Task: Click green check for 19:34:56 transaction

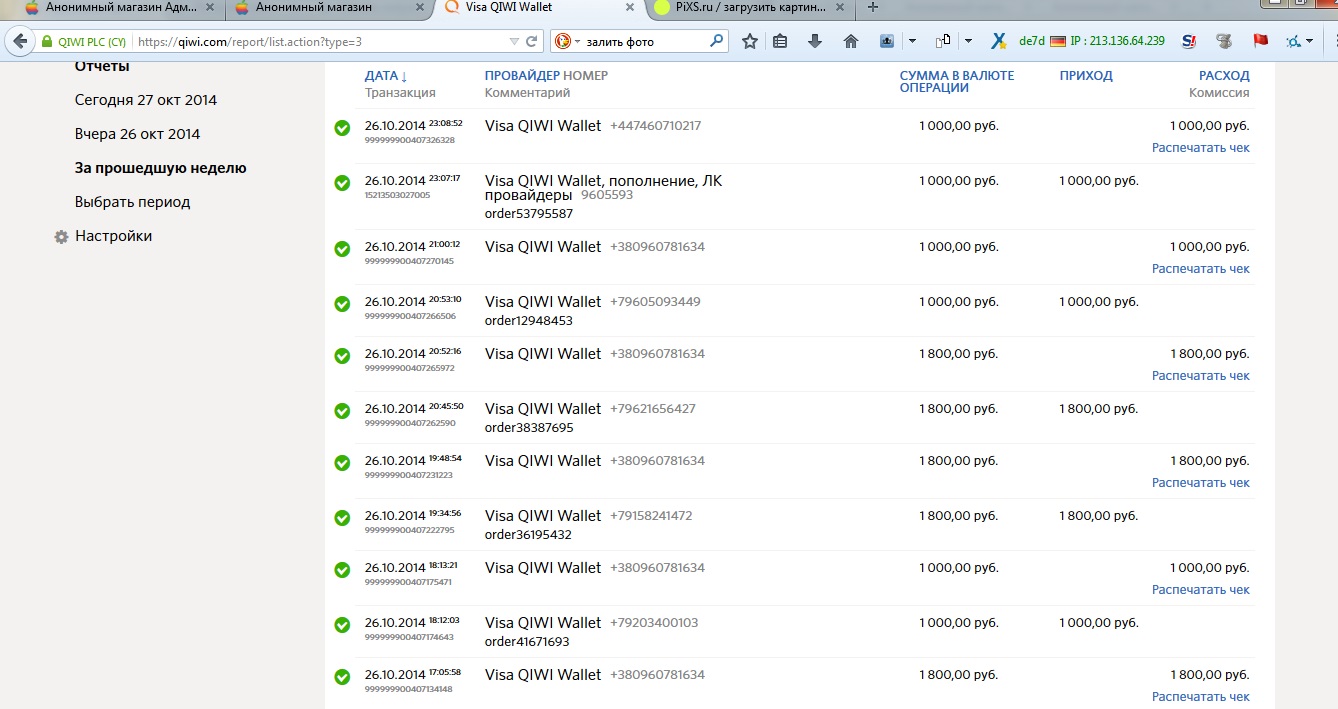Action: pyautogui.click(x=342, y=517)
